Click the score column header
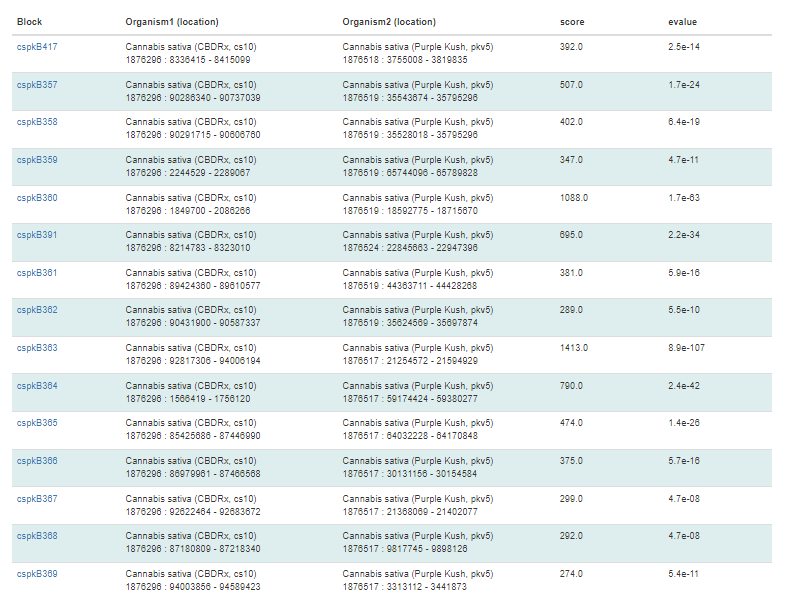Screen dimensions: 805x591 (x=572, y=22)
